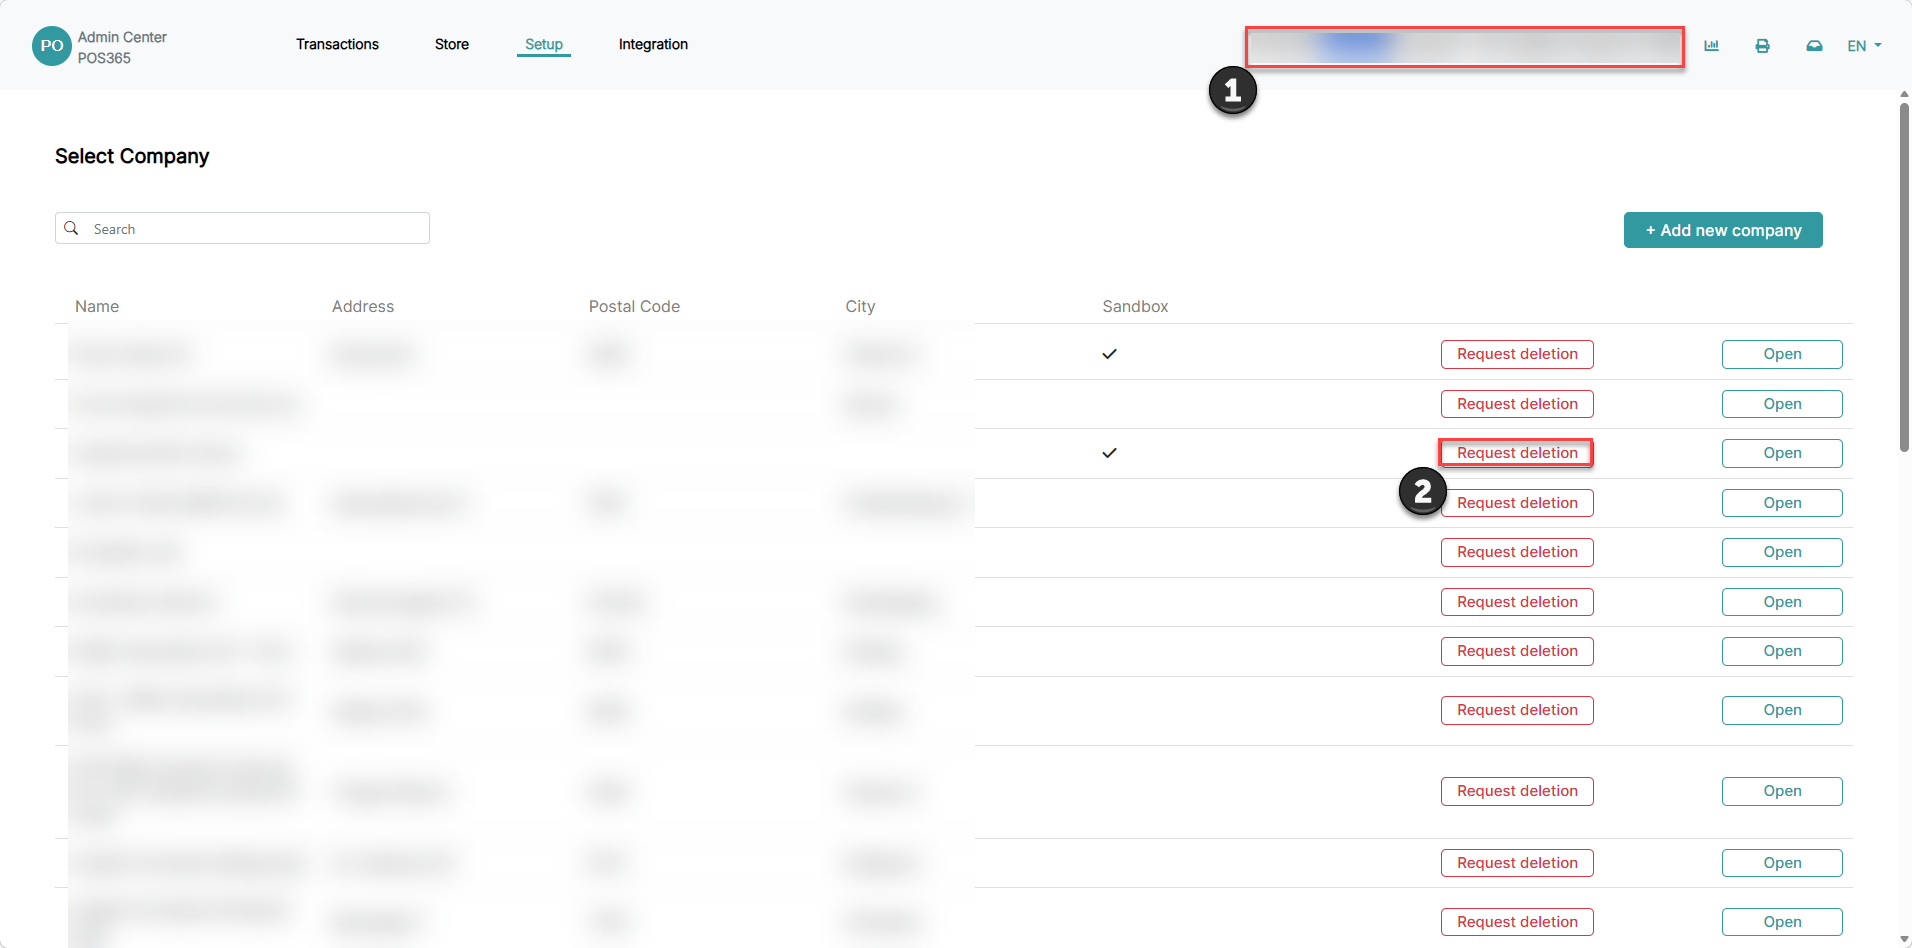Click the printer icon in header
This screenshot has width=1912, height=948.
tap(1762, 46)
